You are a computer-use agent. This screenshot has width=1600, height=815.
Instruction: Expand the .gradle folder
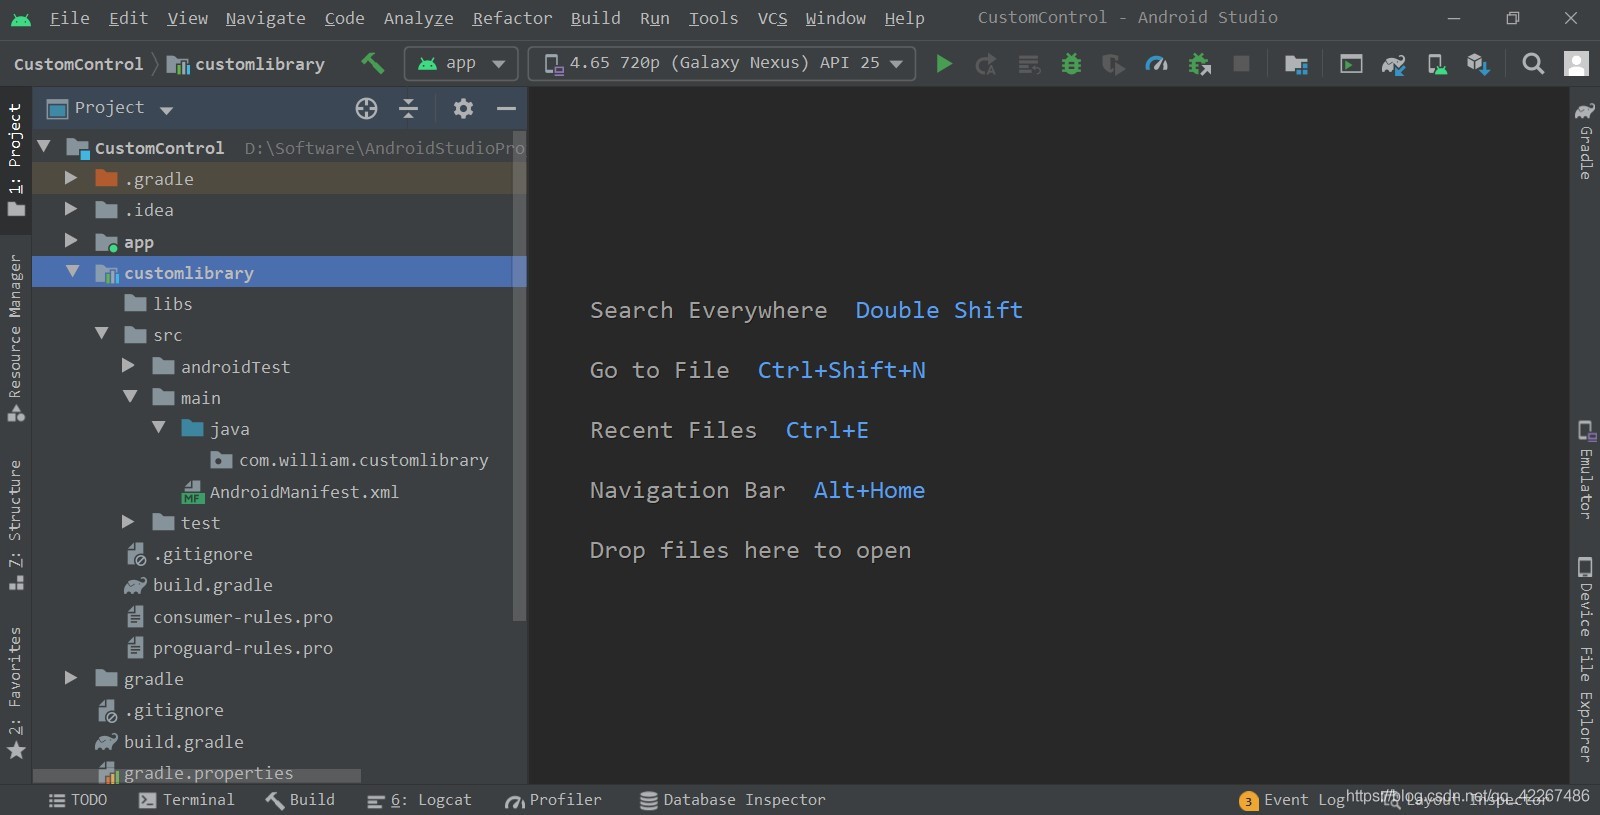tap(71, 178)
